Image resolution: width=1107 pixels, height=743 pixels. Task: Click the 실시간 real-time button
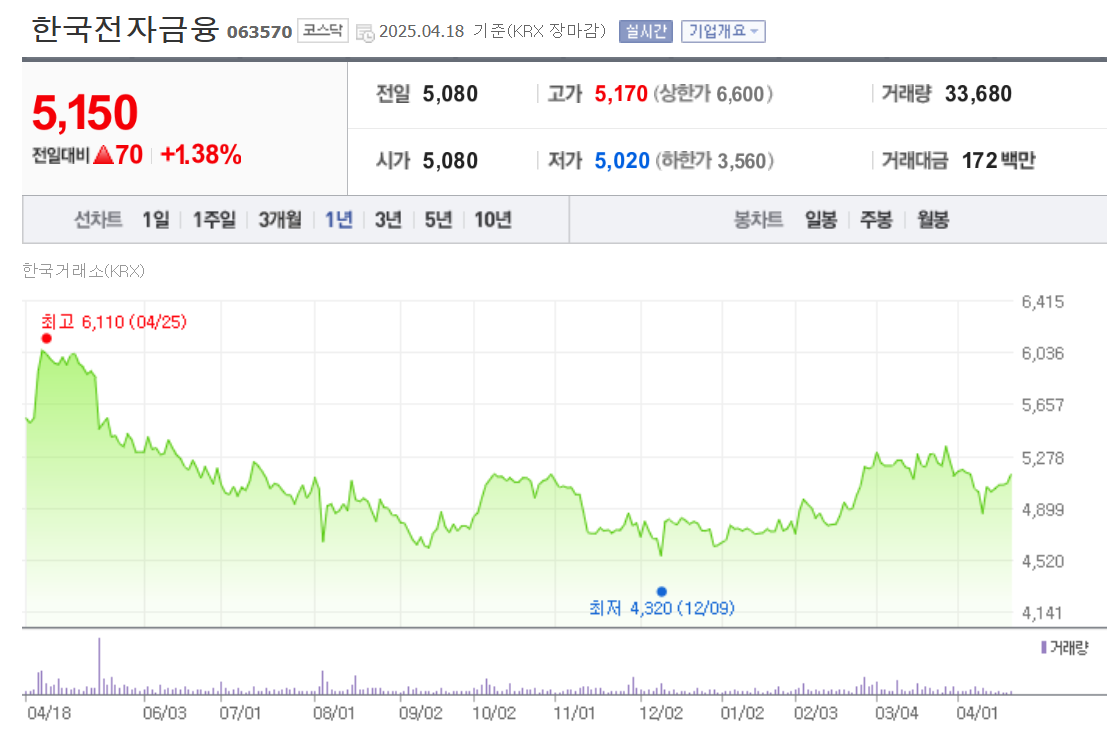(645, 31)
